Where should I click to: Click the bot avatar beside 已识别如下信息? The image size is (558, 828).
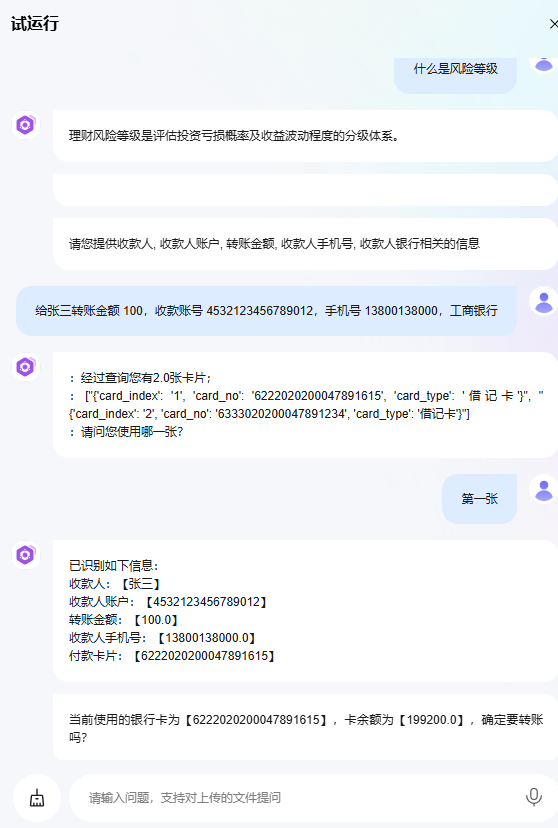tap(25, 554)
